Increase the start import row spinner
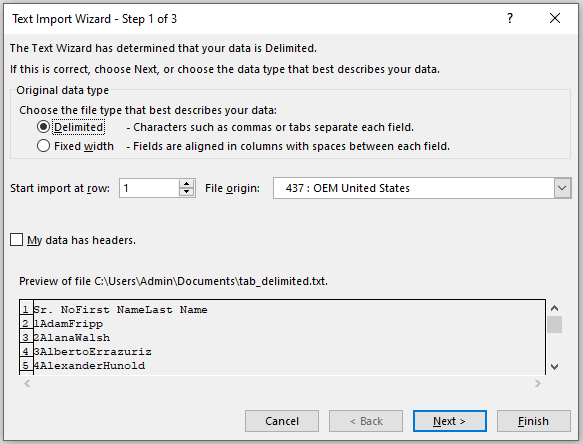Image resolution: width=583 pixels, height=444 pixels. point(186,184)
